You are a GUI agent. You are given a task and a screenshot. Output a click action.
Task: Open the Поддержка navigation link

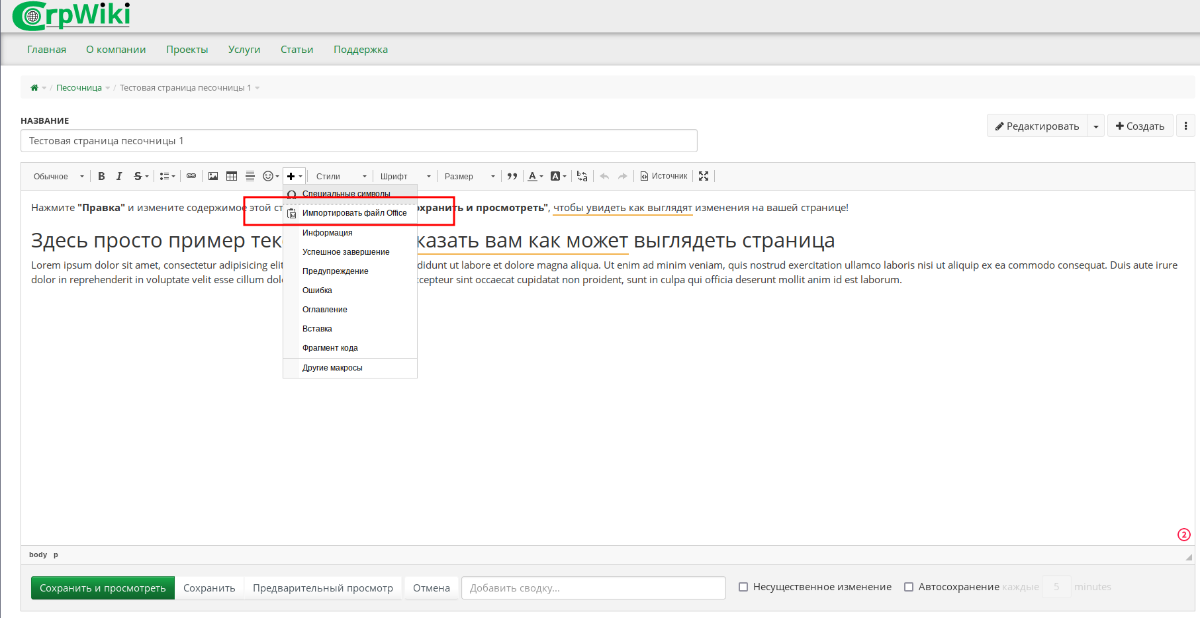click(360, 49)
